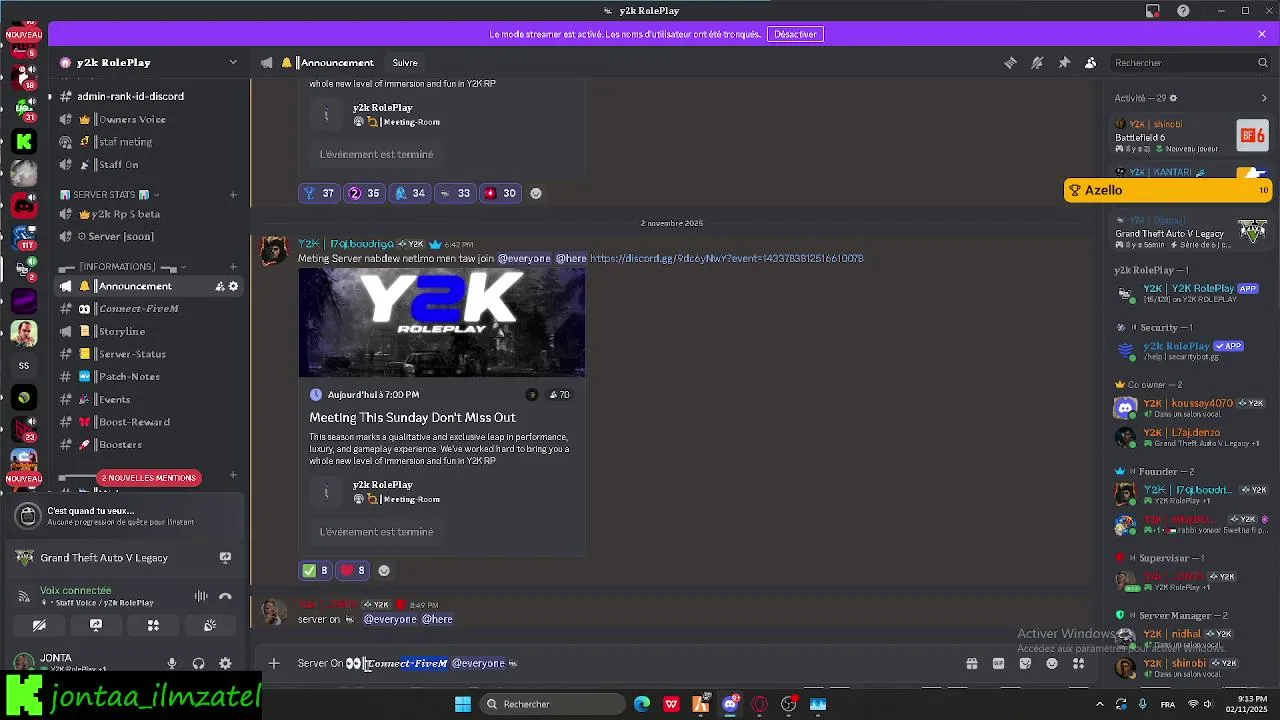The width and height of the screenshot is (1280, 720).
Task: Open noise suppression waveform icon
Action: click(201, 596)
